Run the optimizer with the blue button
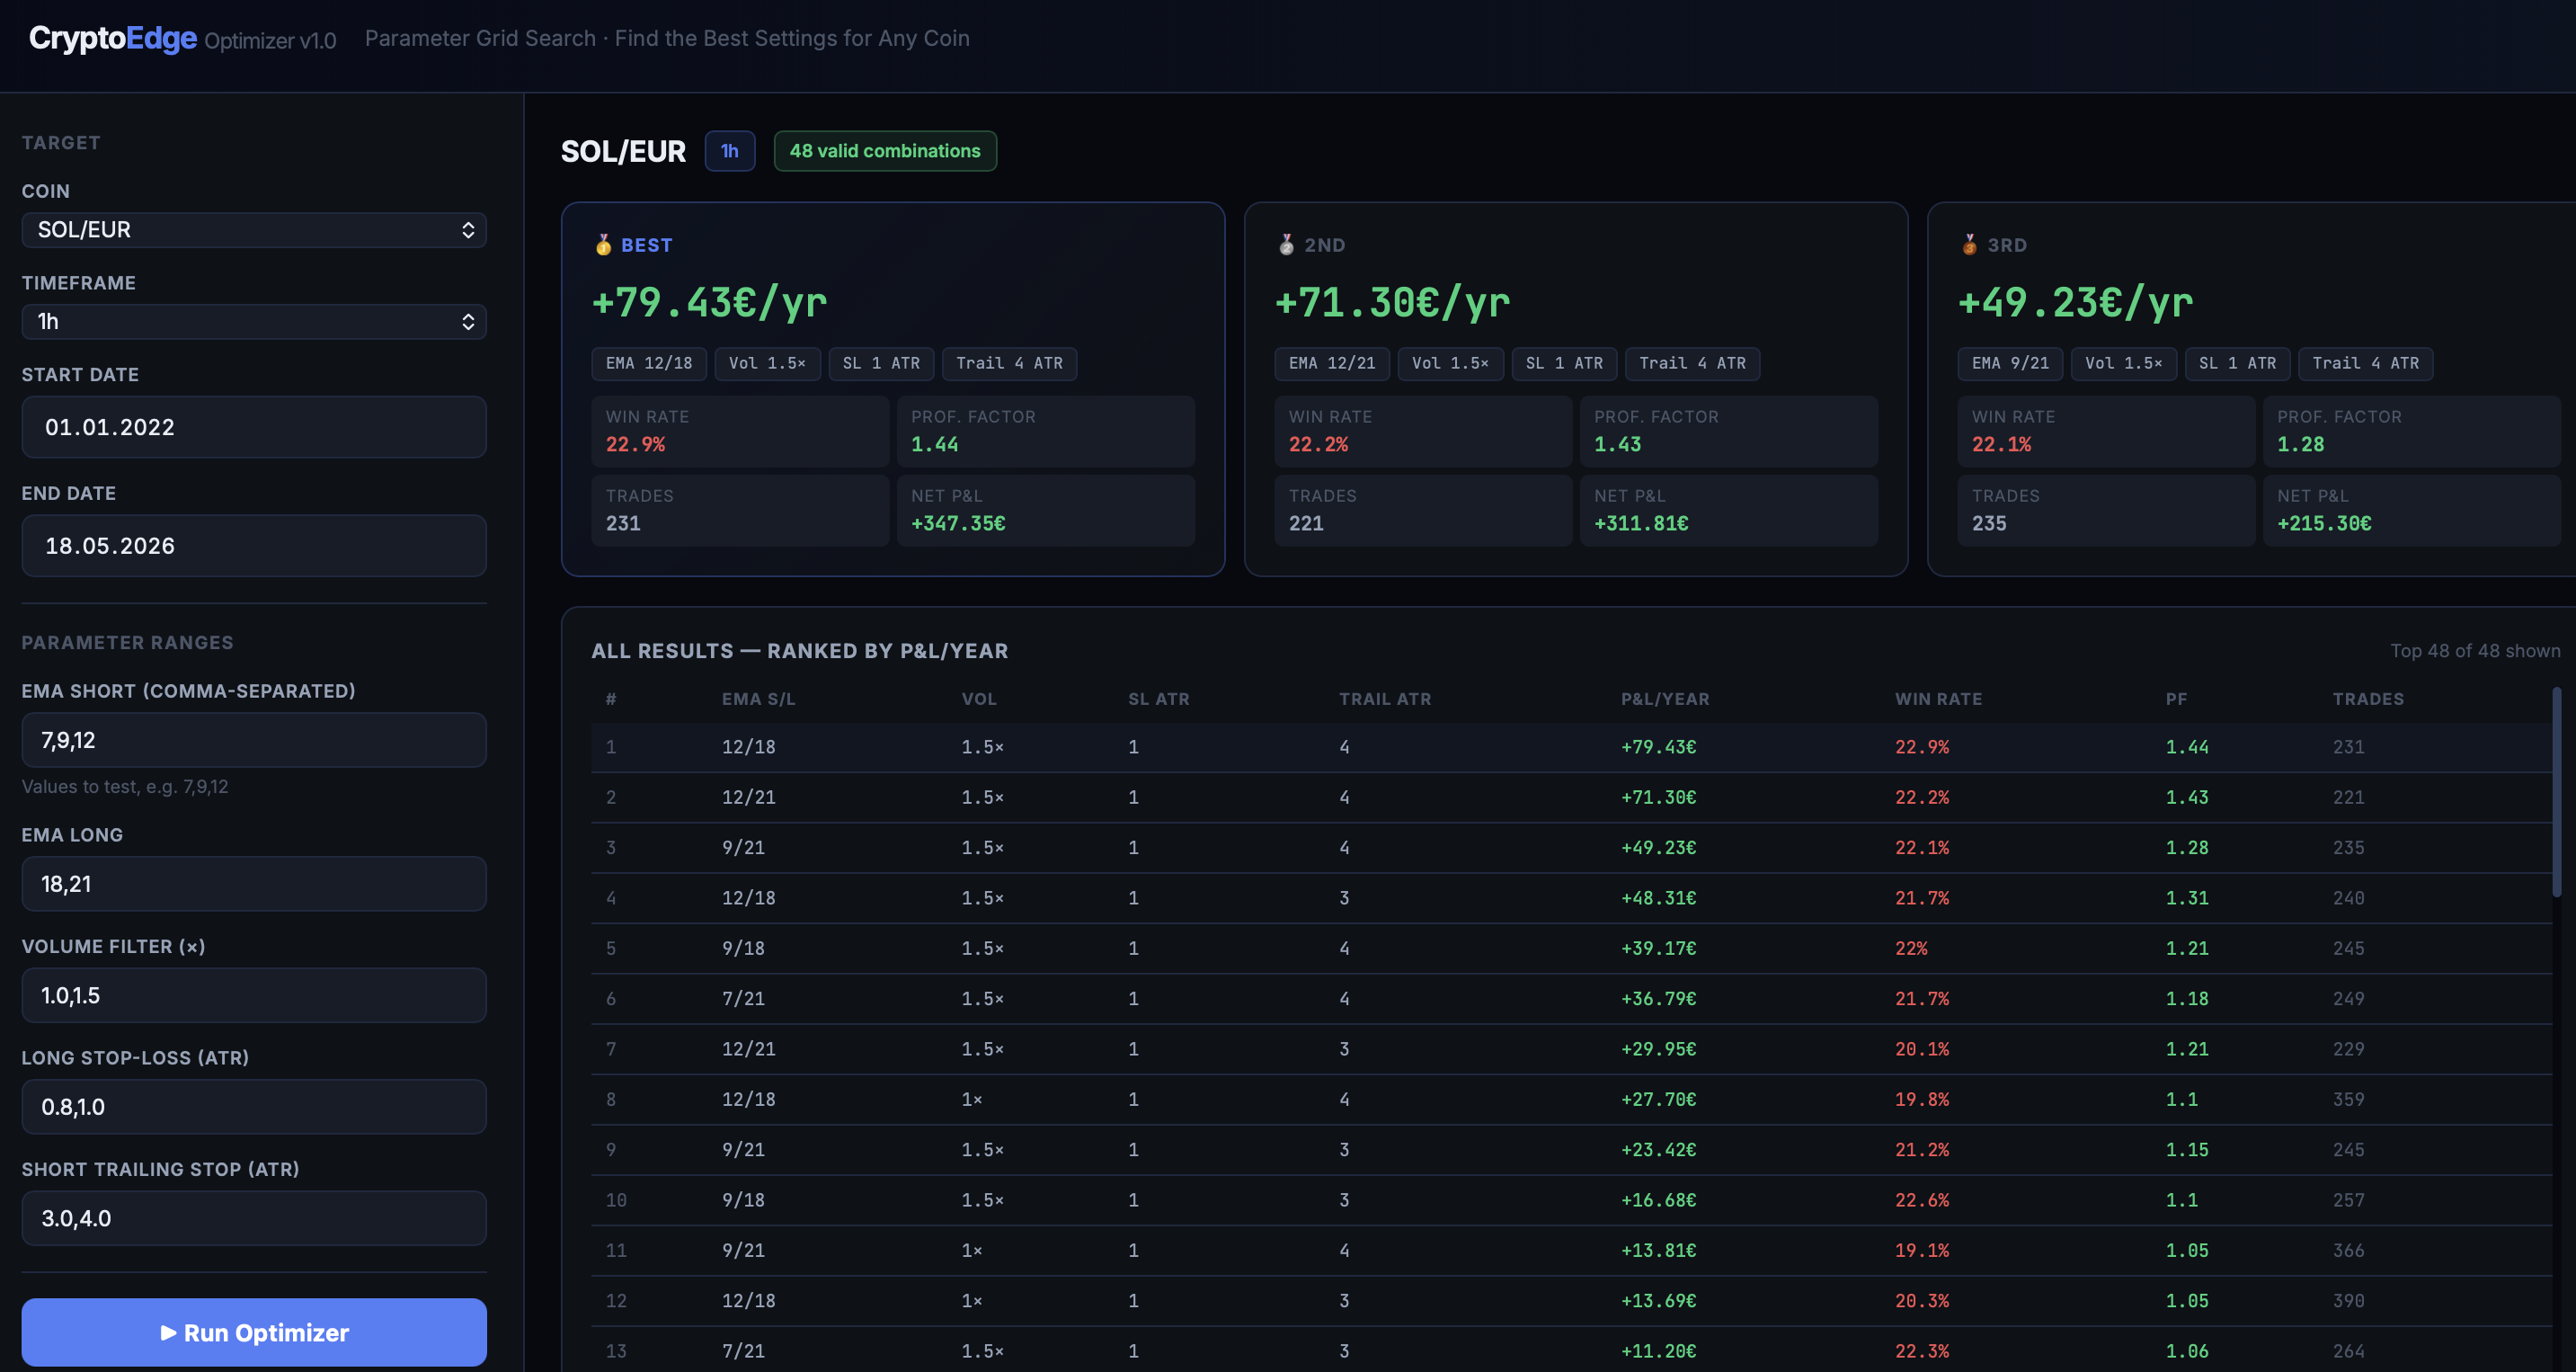This screenshot has width=2576, height=1372. (x=254, y=1333)
